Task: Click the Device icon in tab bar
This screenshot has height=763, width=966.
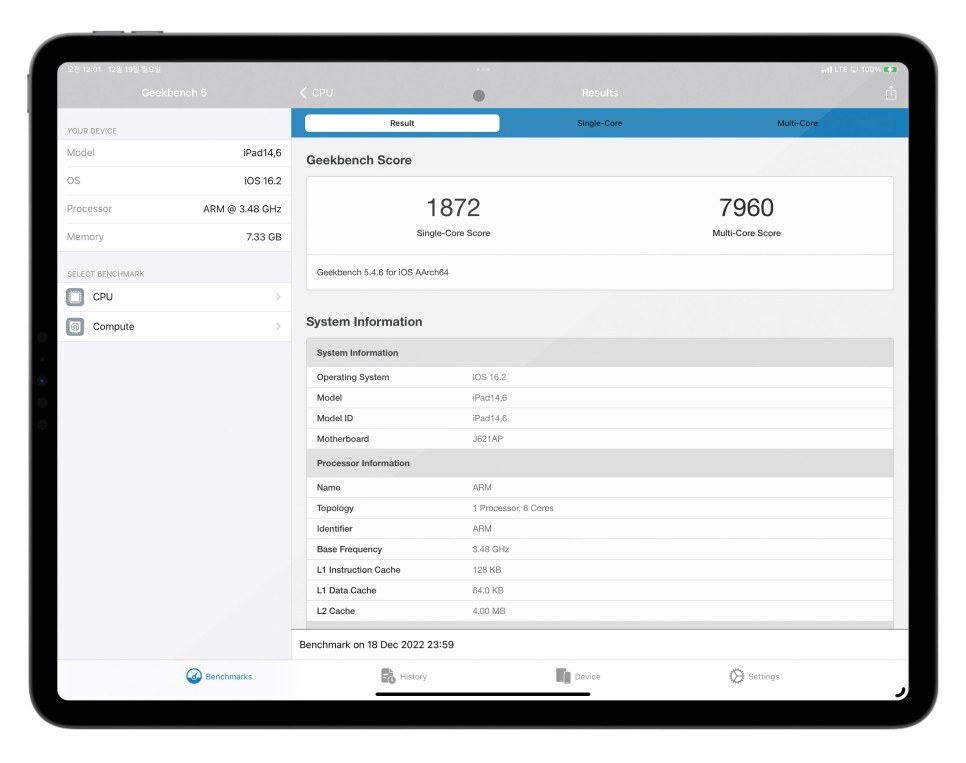Action: tap(562, 676)
